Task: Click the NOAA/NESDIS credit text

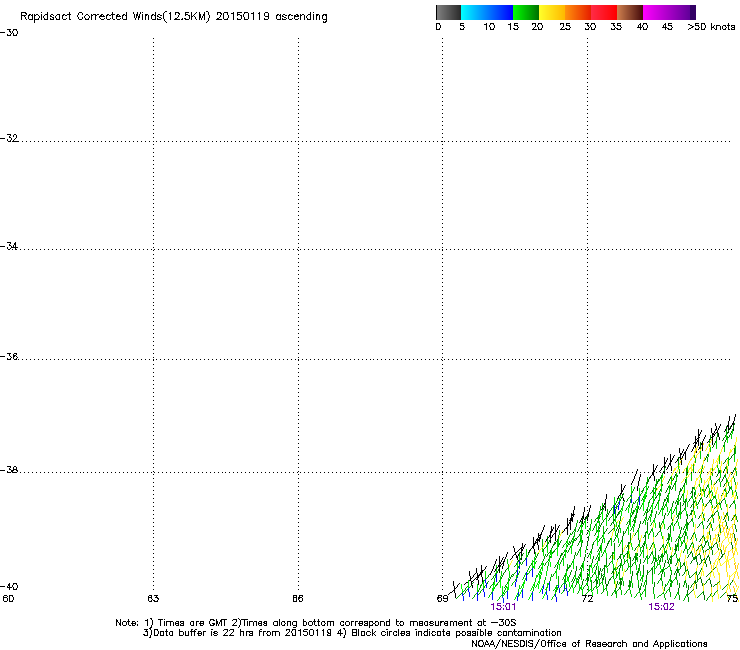Action: 589,644
